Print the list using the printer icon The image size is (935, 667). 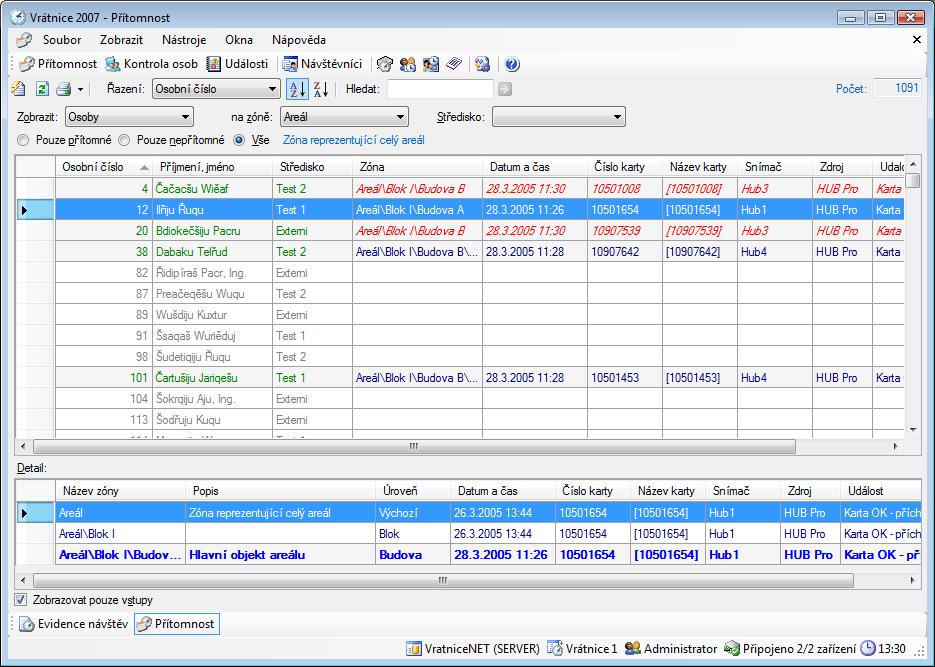pyautogui.click(x=63, y=89)
